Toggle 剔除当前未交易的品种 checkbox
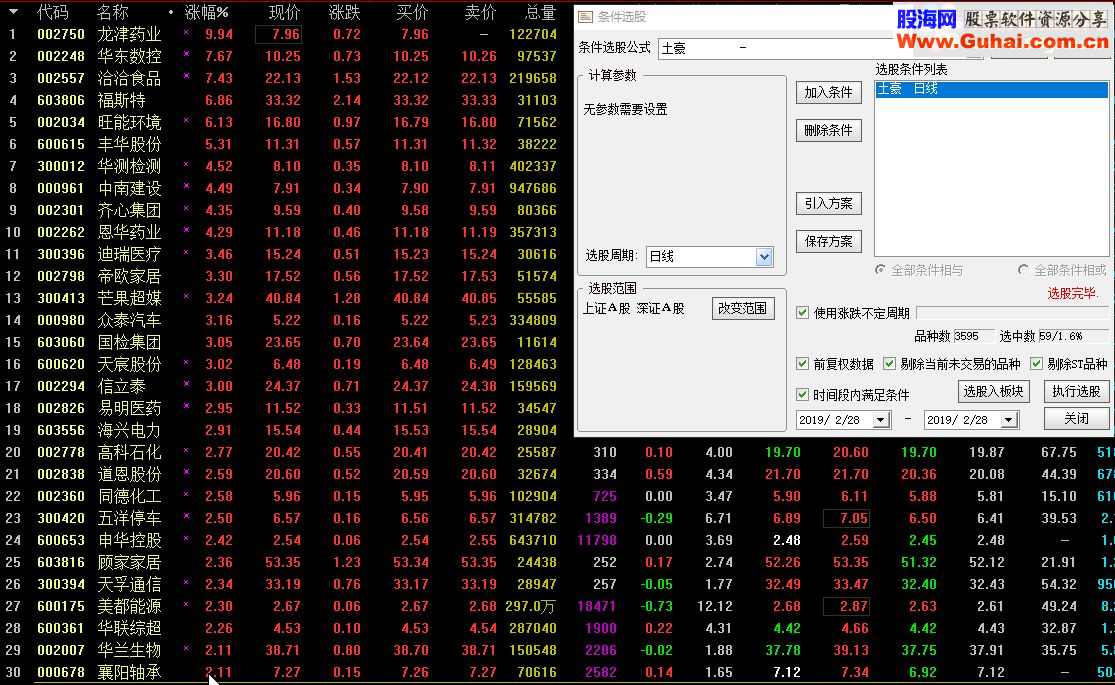The height and width of the screenshot is (685, 1115). tap(889, 364)
